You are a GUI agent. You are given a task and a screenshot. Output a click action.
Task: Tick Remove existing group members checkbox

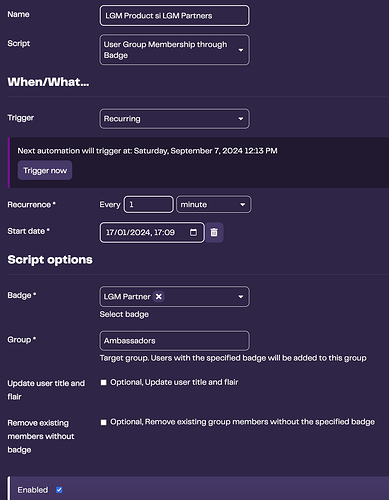pos(104,422)
